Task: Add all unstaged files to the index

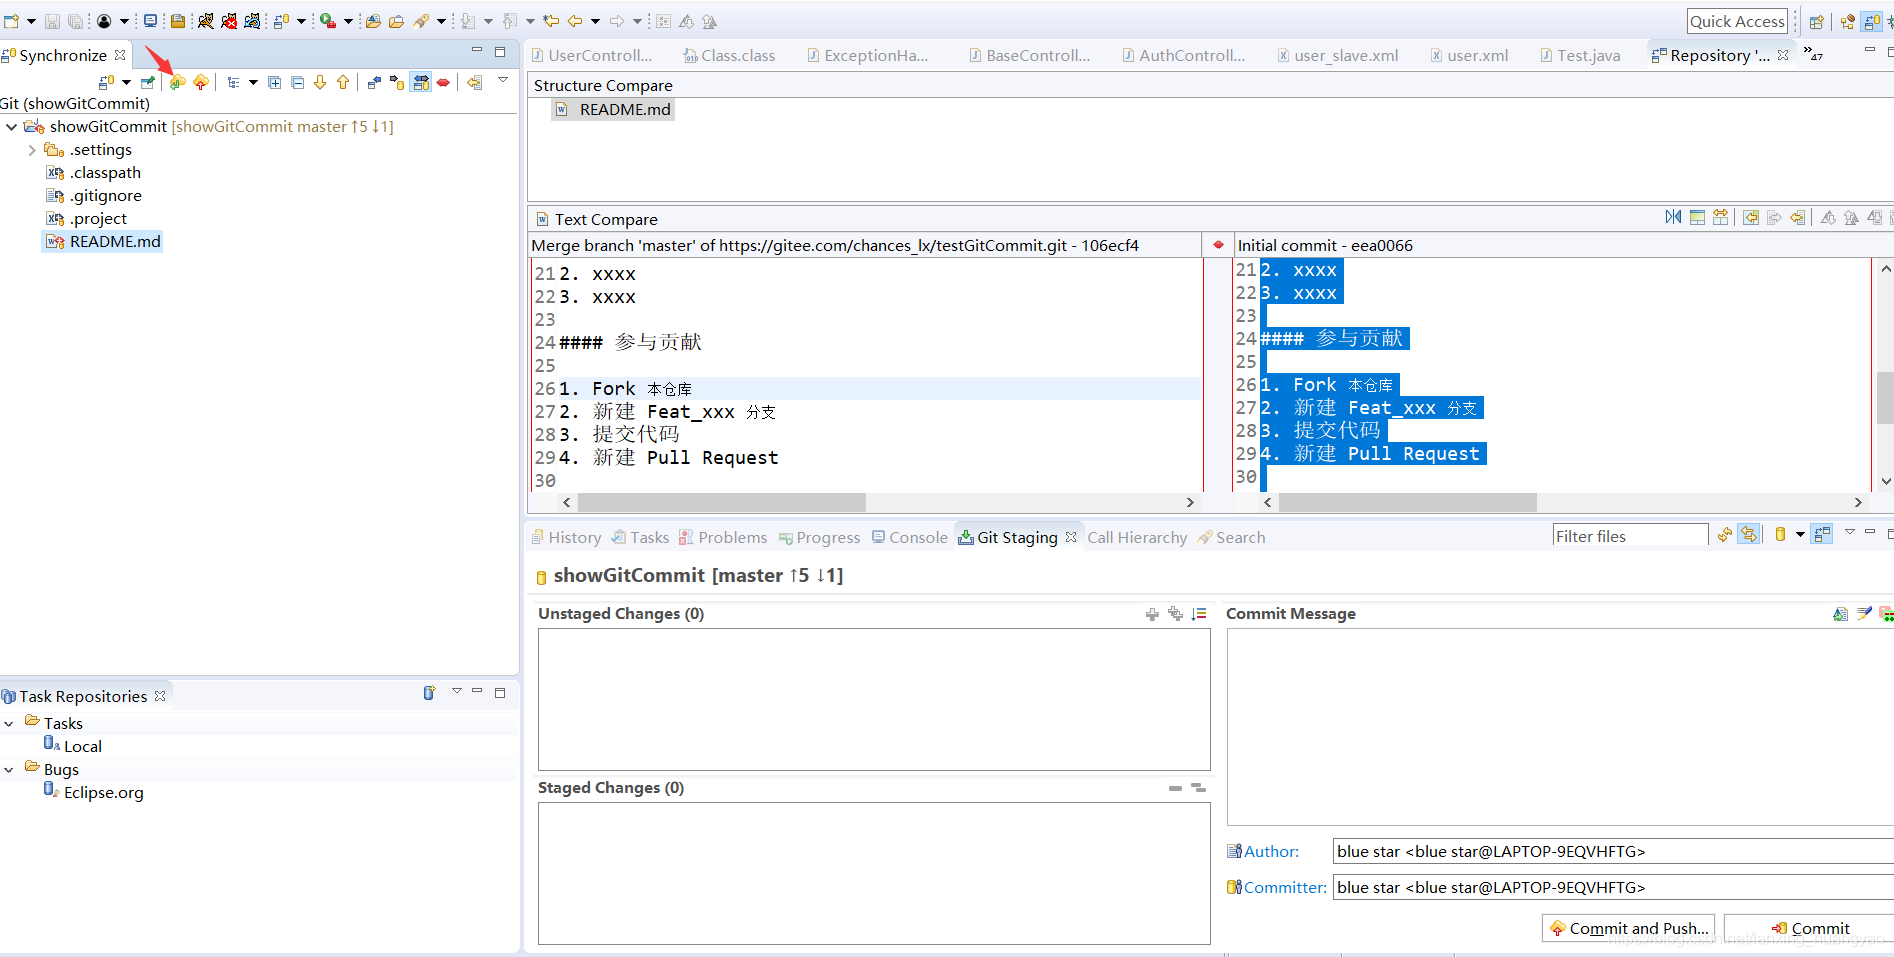Action: 1175,614
